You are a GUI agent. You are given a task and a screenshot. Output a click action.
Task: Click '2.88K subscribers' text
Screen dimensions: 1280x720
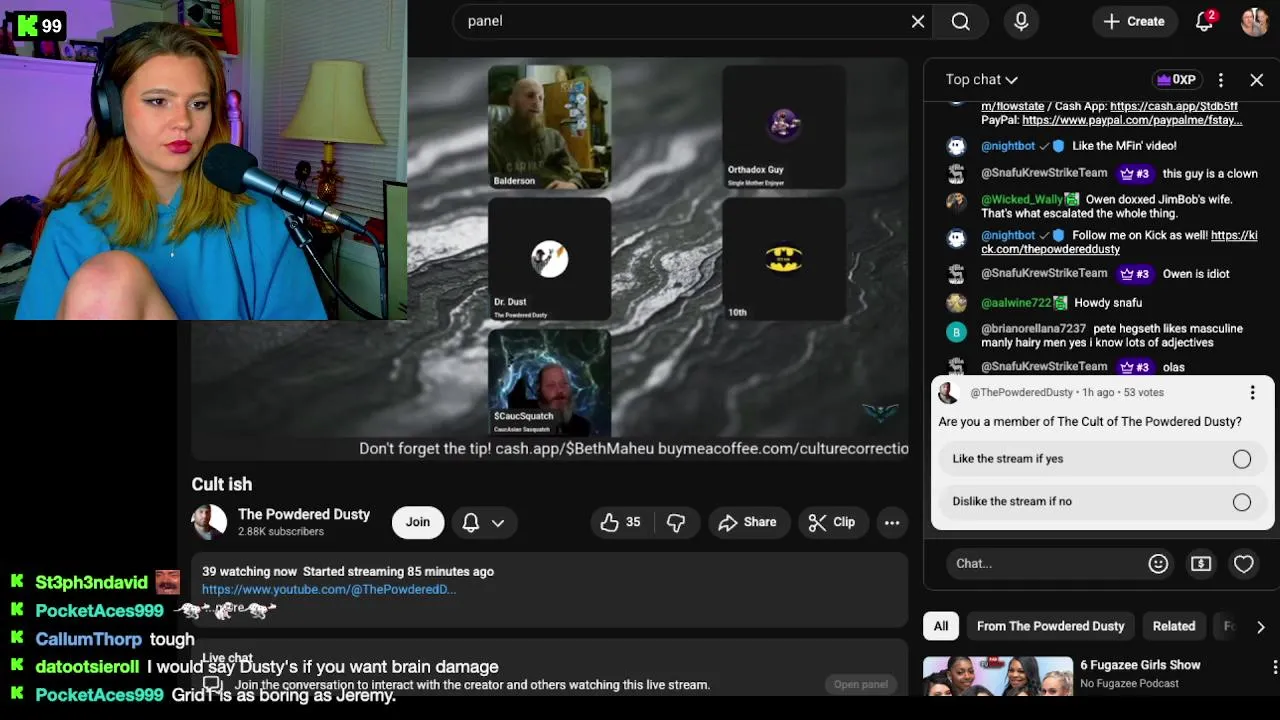tap(281, 532)
